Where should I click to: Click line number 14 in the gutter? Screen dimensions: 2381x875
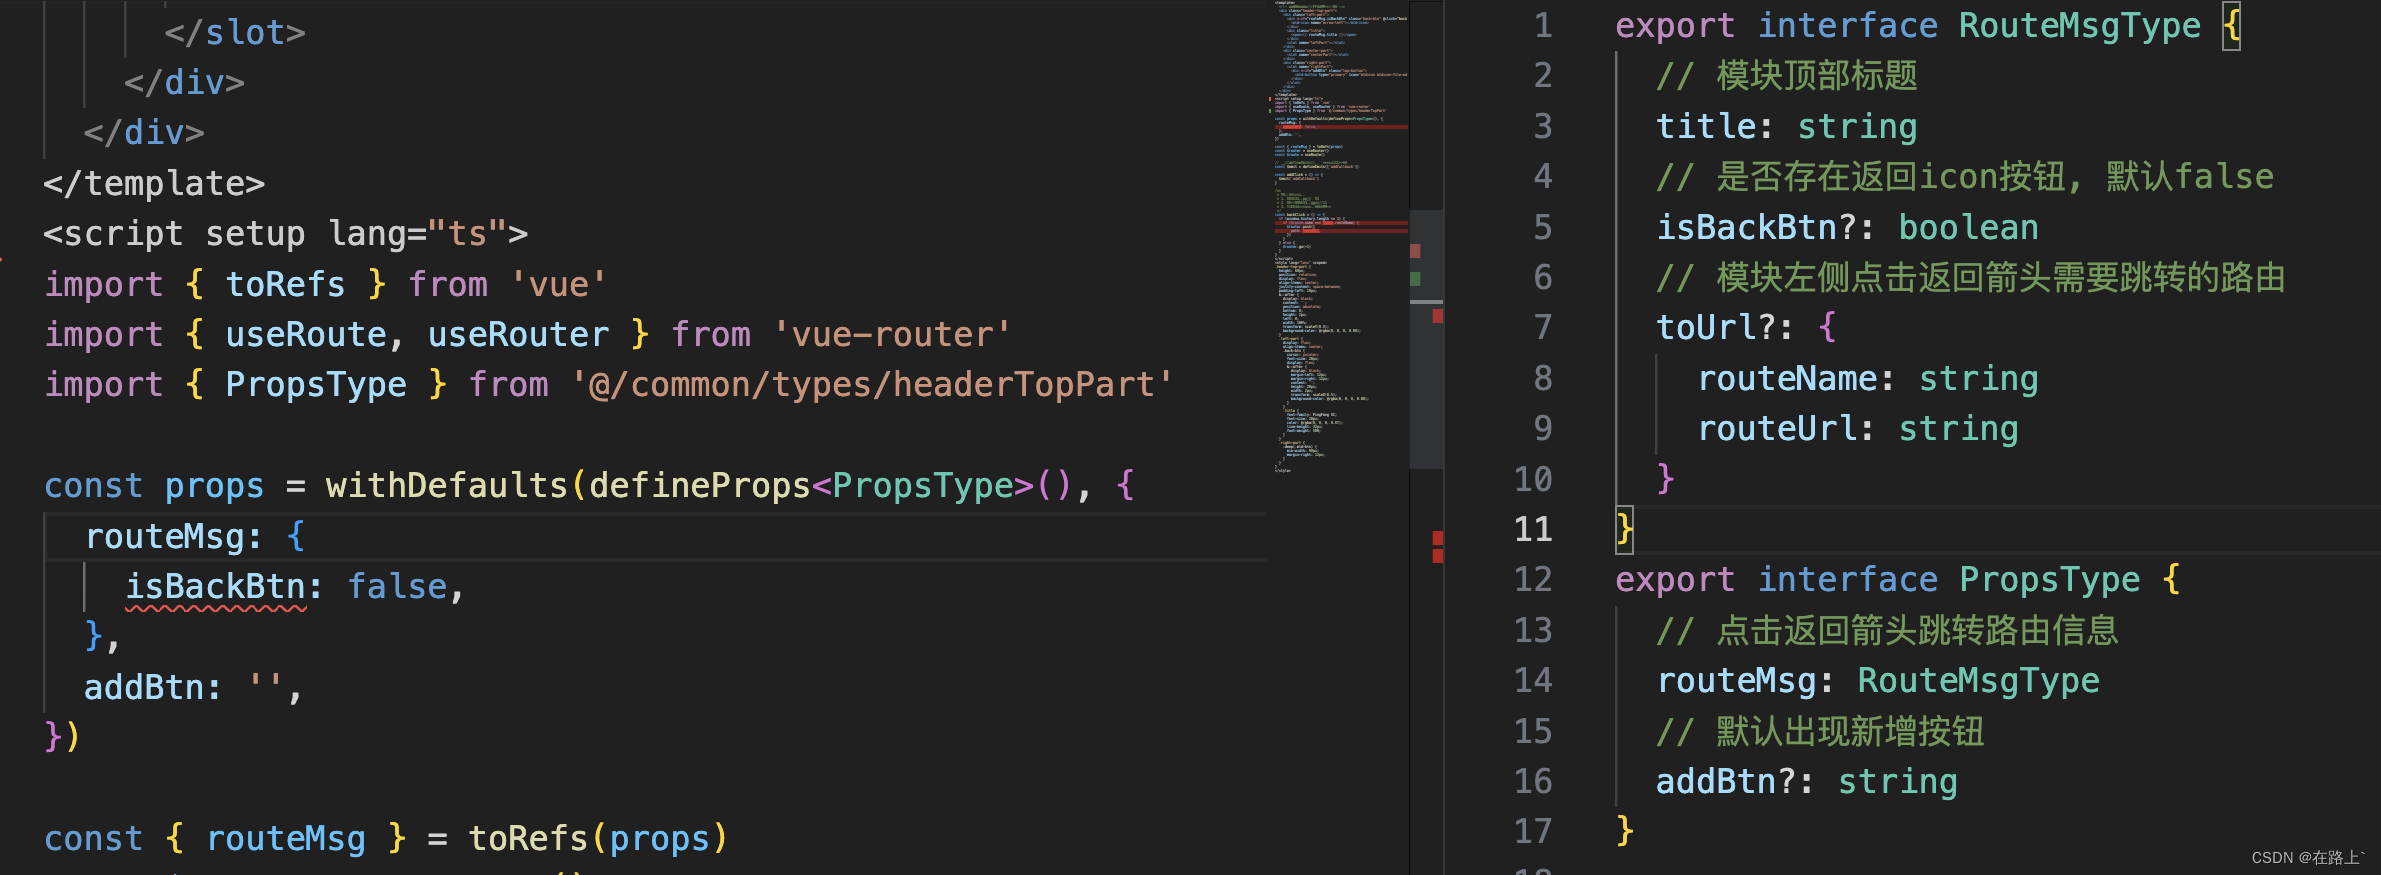pyautogui.click(x=1533, y=680)
